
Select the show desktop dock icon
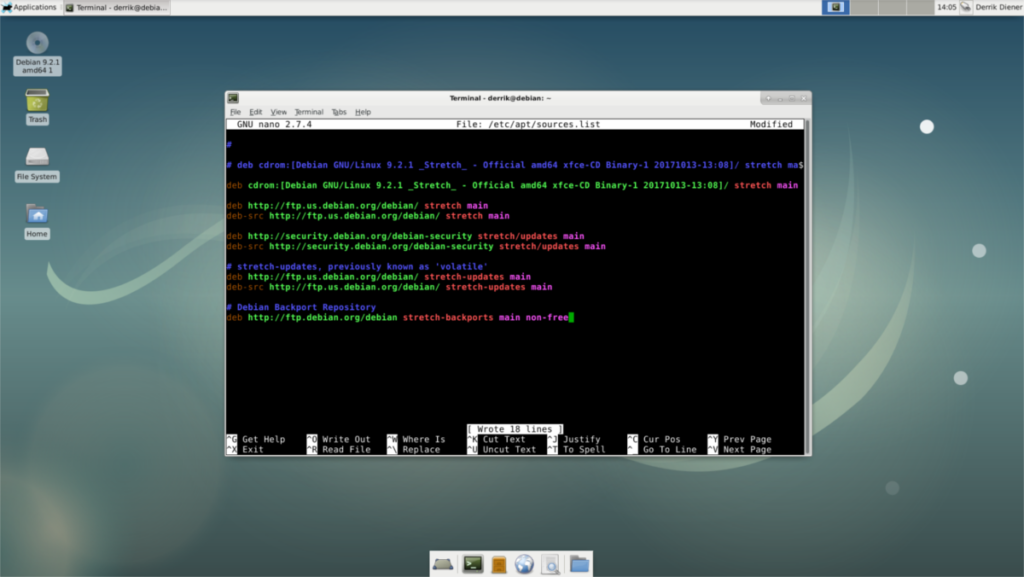tap(443, 564)
